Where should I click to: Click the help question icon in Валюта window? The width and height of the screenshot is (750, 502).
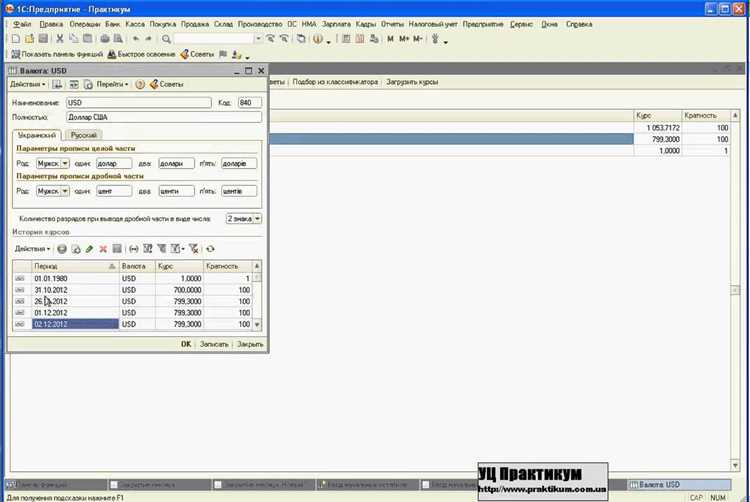(x=140, y=84)
